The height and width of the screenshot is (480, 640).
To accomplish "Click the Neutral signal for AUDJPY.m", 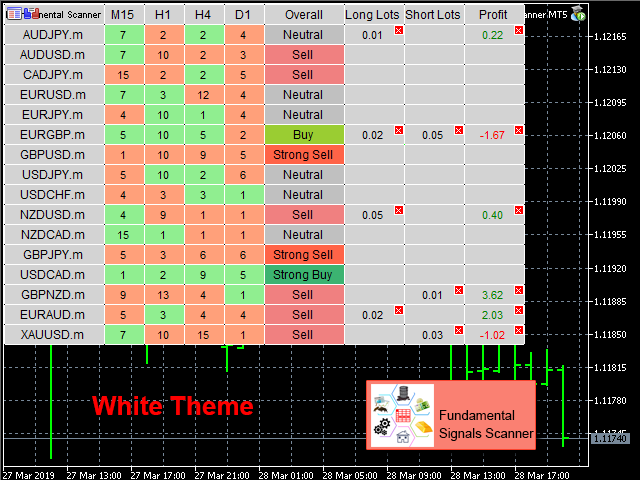I will 304,35.
